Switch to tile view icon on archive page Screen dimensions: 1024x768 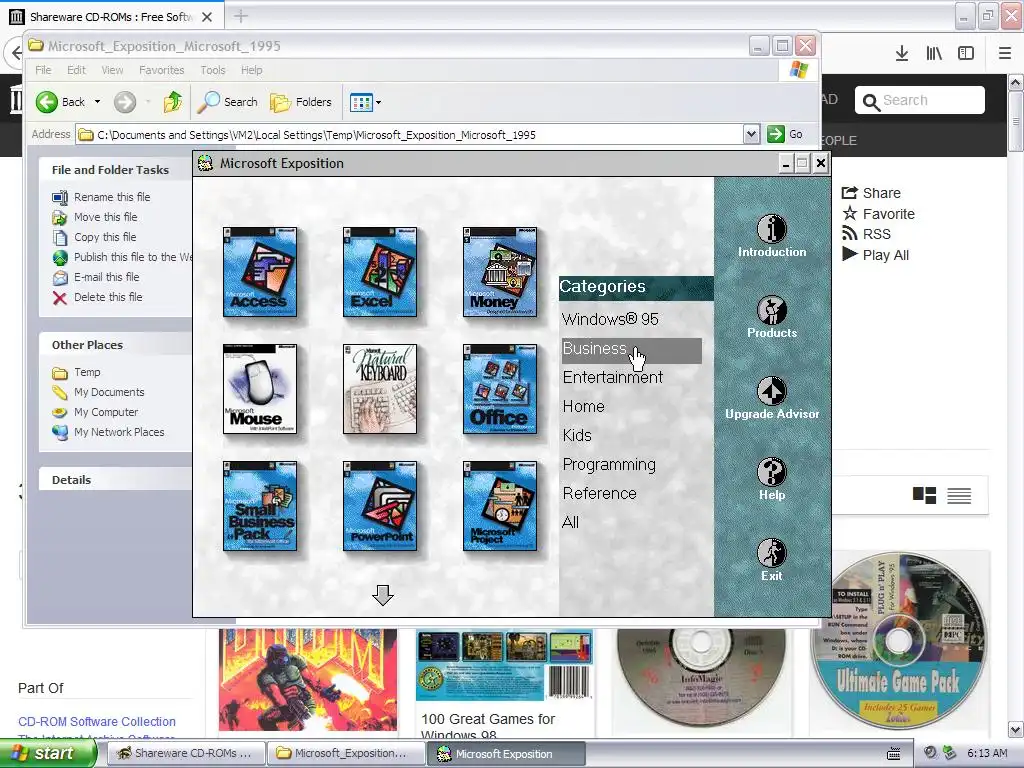[924, 496]
